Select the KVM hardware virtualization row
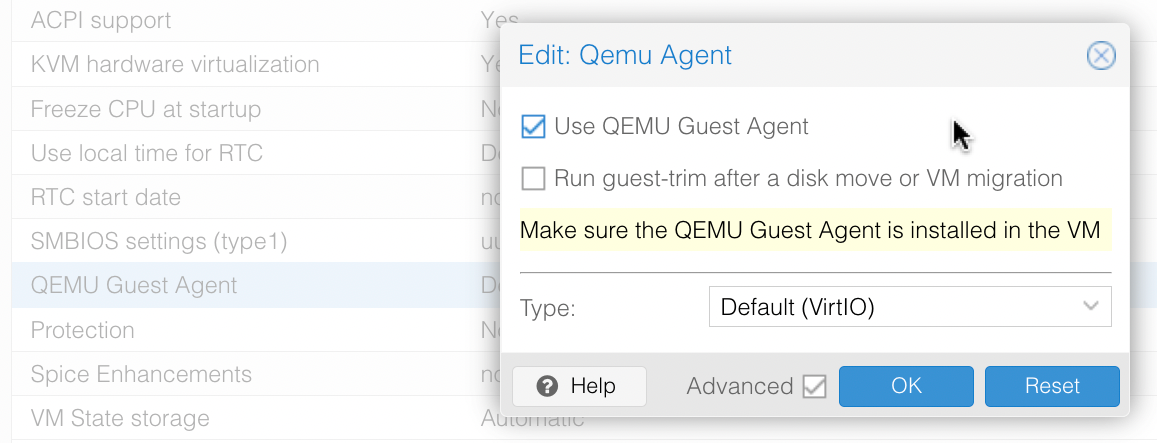1157x443 pixels. [x=256, y=64]
